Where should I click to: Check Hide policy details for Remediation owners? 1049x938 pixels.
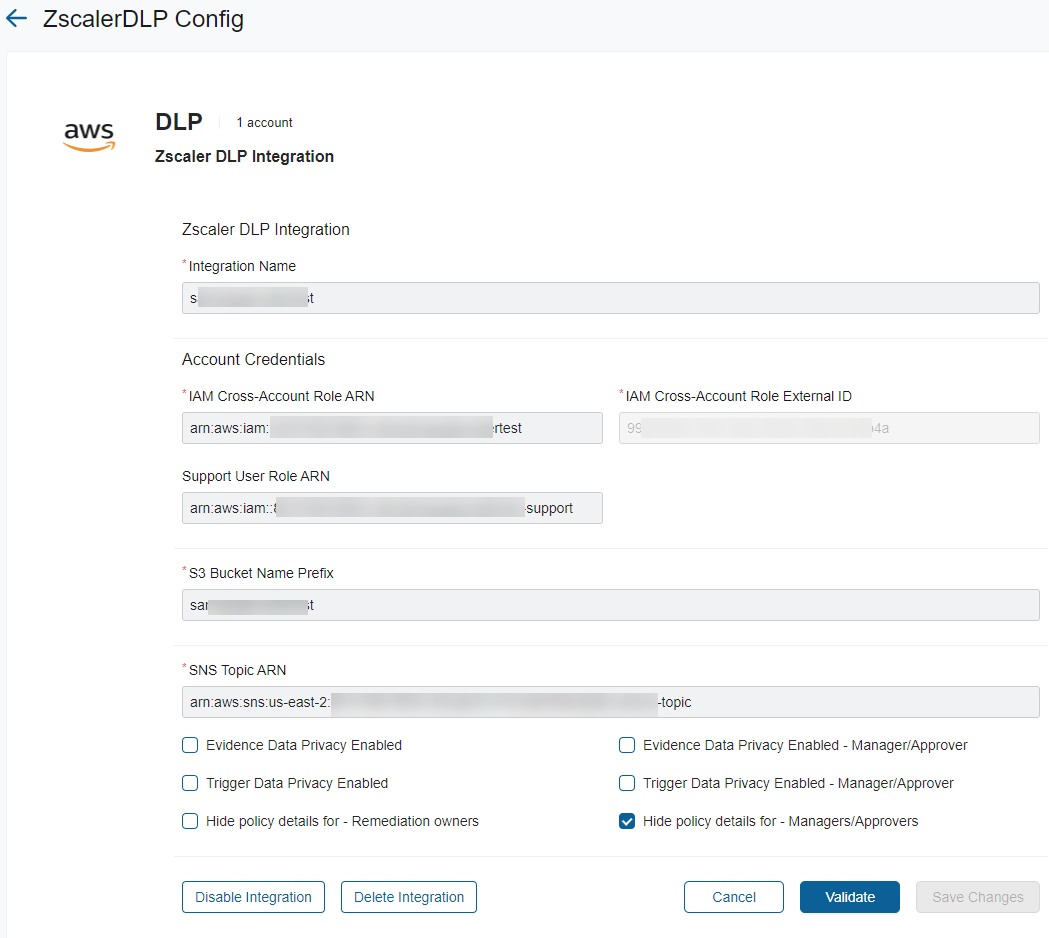point(190,821)
